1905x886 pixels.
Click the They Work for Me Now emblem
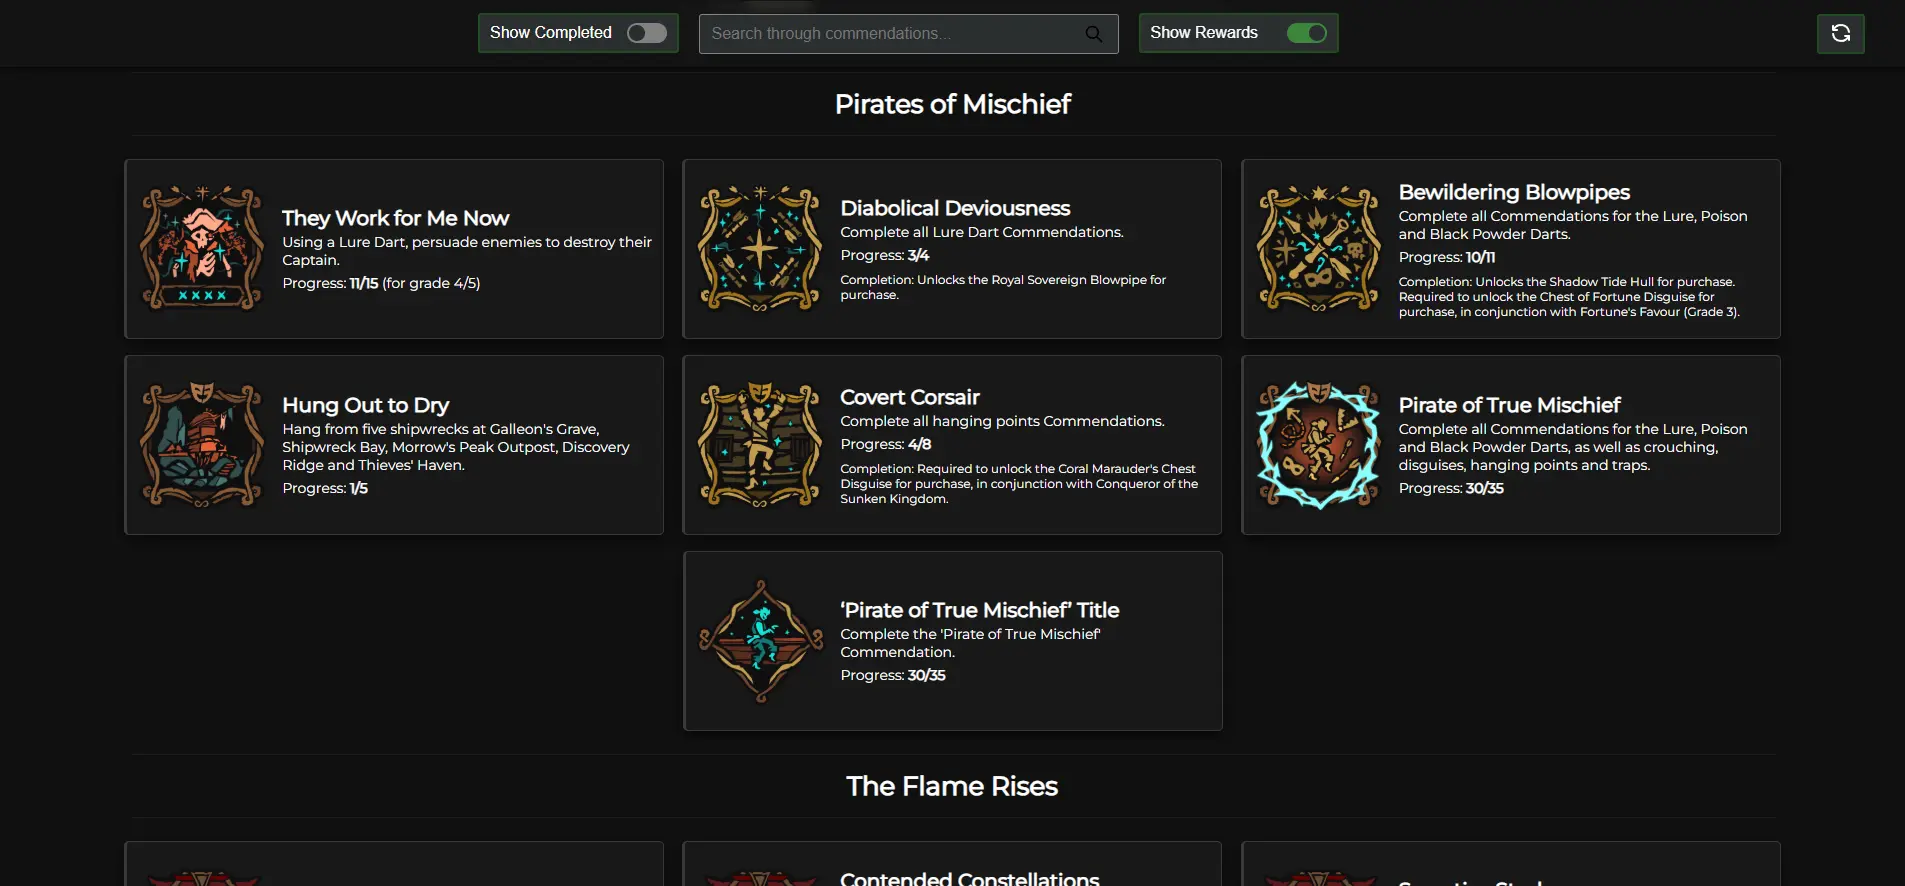pos(202,248)
